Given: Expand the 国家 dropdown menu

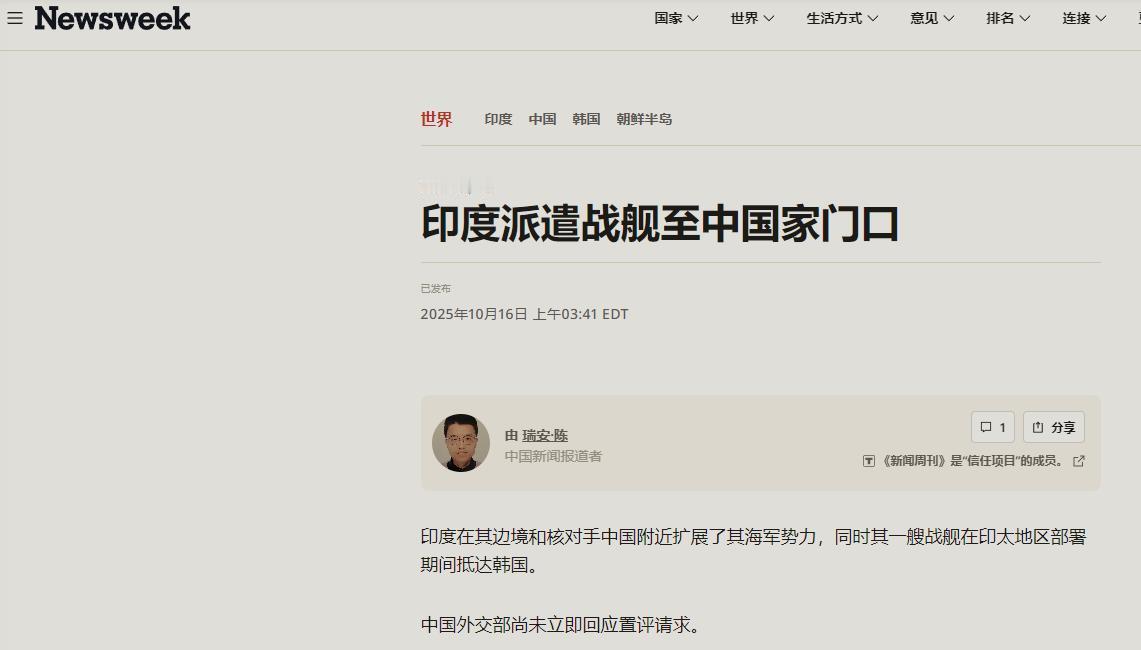Looking at the screenshot, I should tap(676, 18).
